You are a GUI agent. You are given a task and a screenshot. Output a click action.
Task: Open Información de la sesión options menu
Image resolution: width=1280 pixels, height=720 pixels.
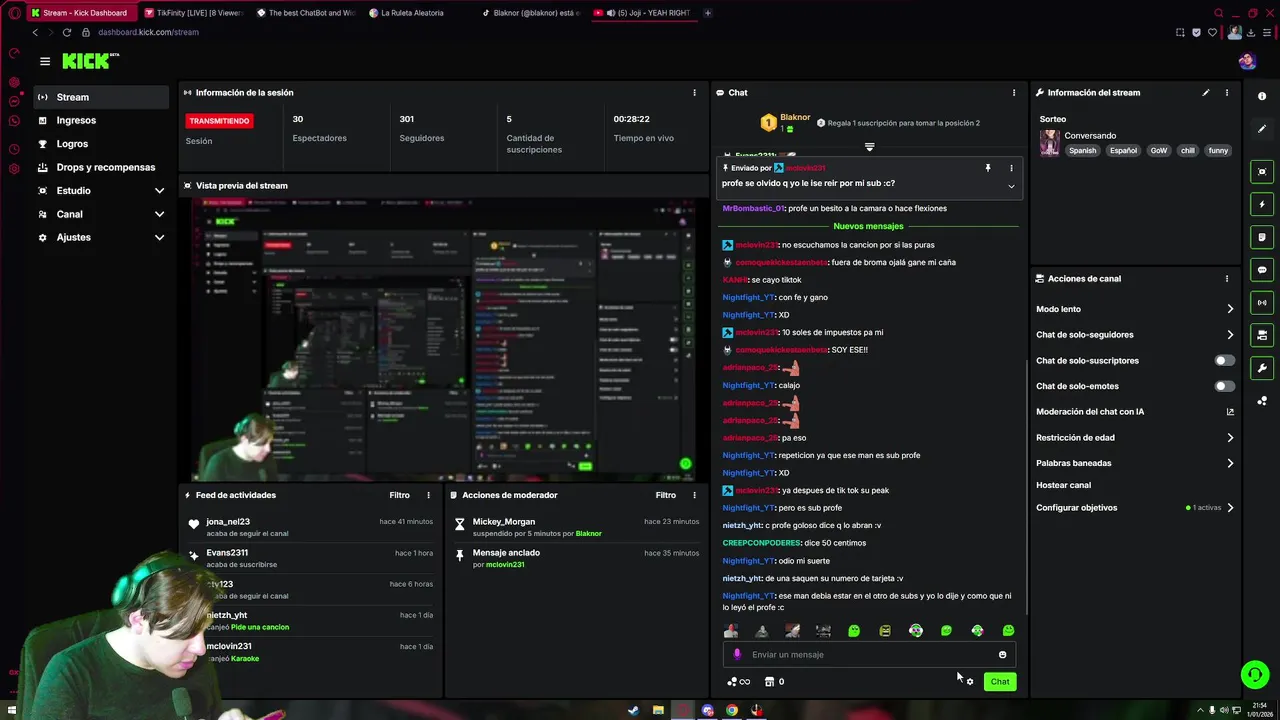[694, 92]
